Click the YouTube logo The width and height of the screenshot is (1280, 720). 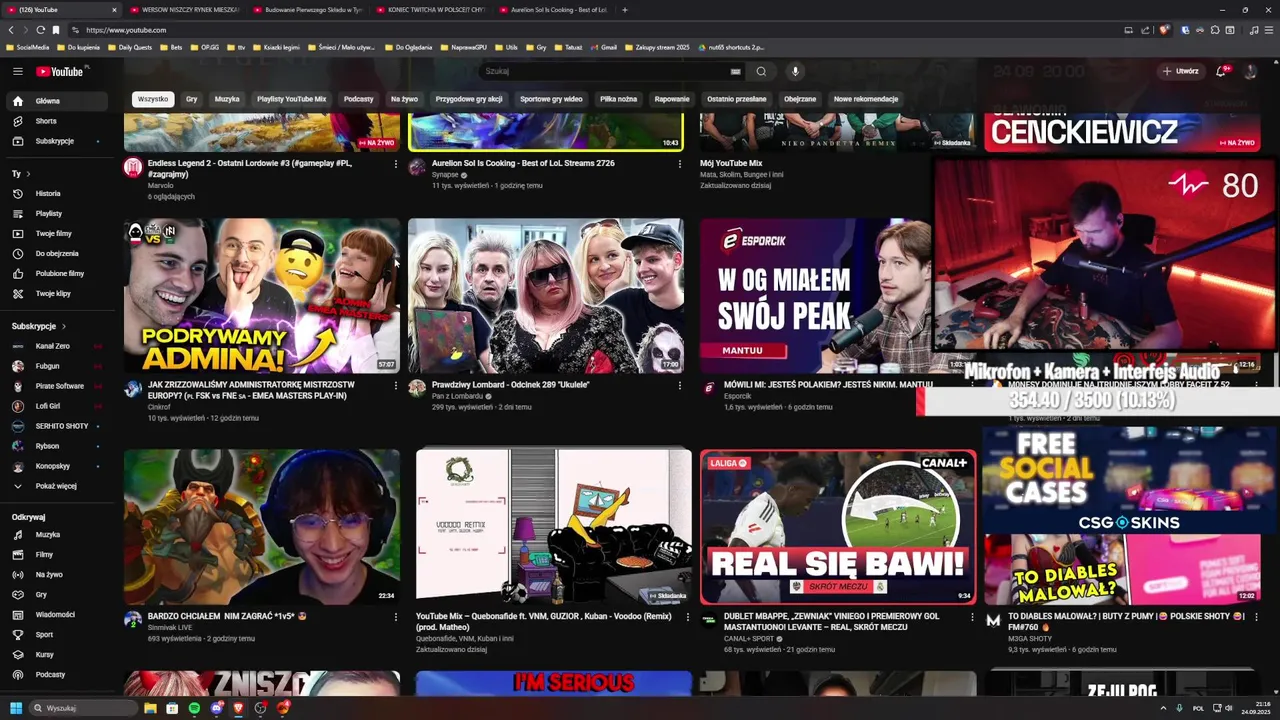[62, 71]
